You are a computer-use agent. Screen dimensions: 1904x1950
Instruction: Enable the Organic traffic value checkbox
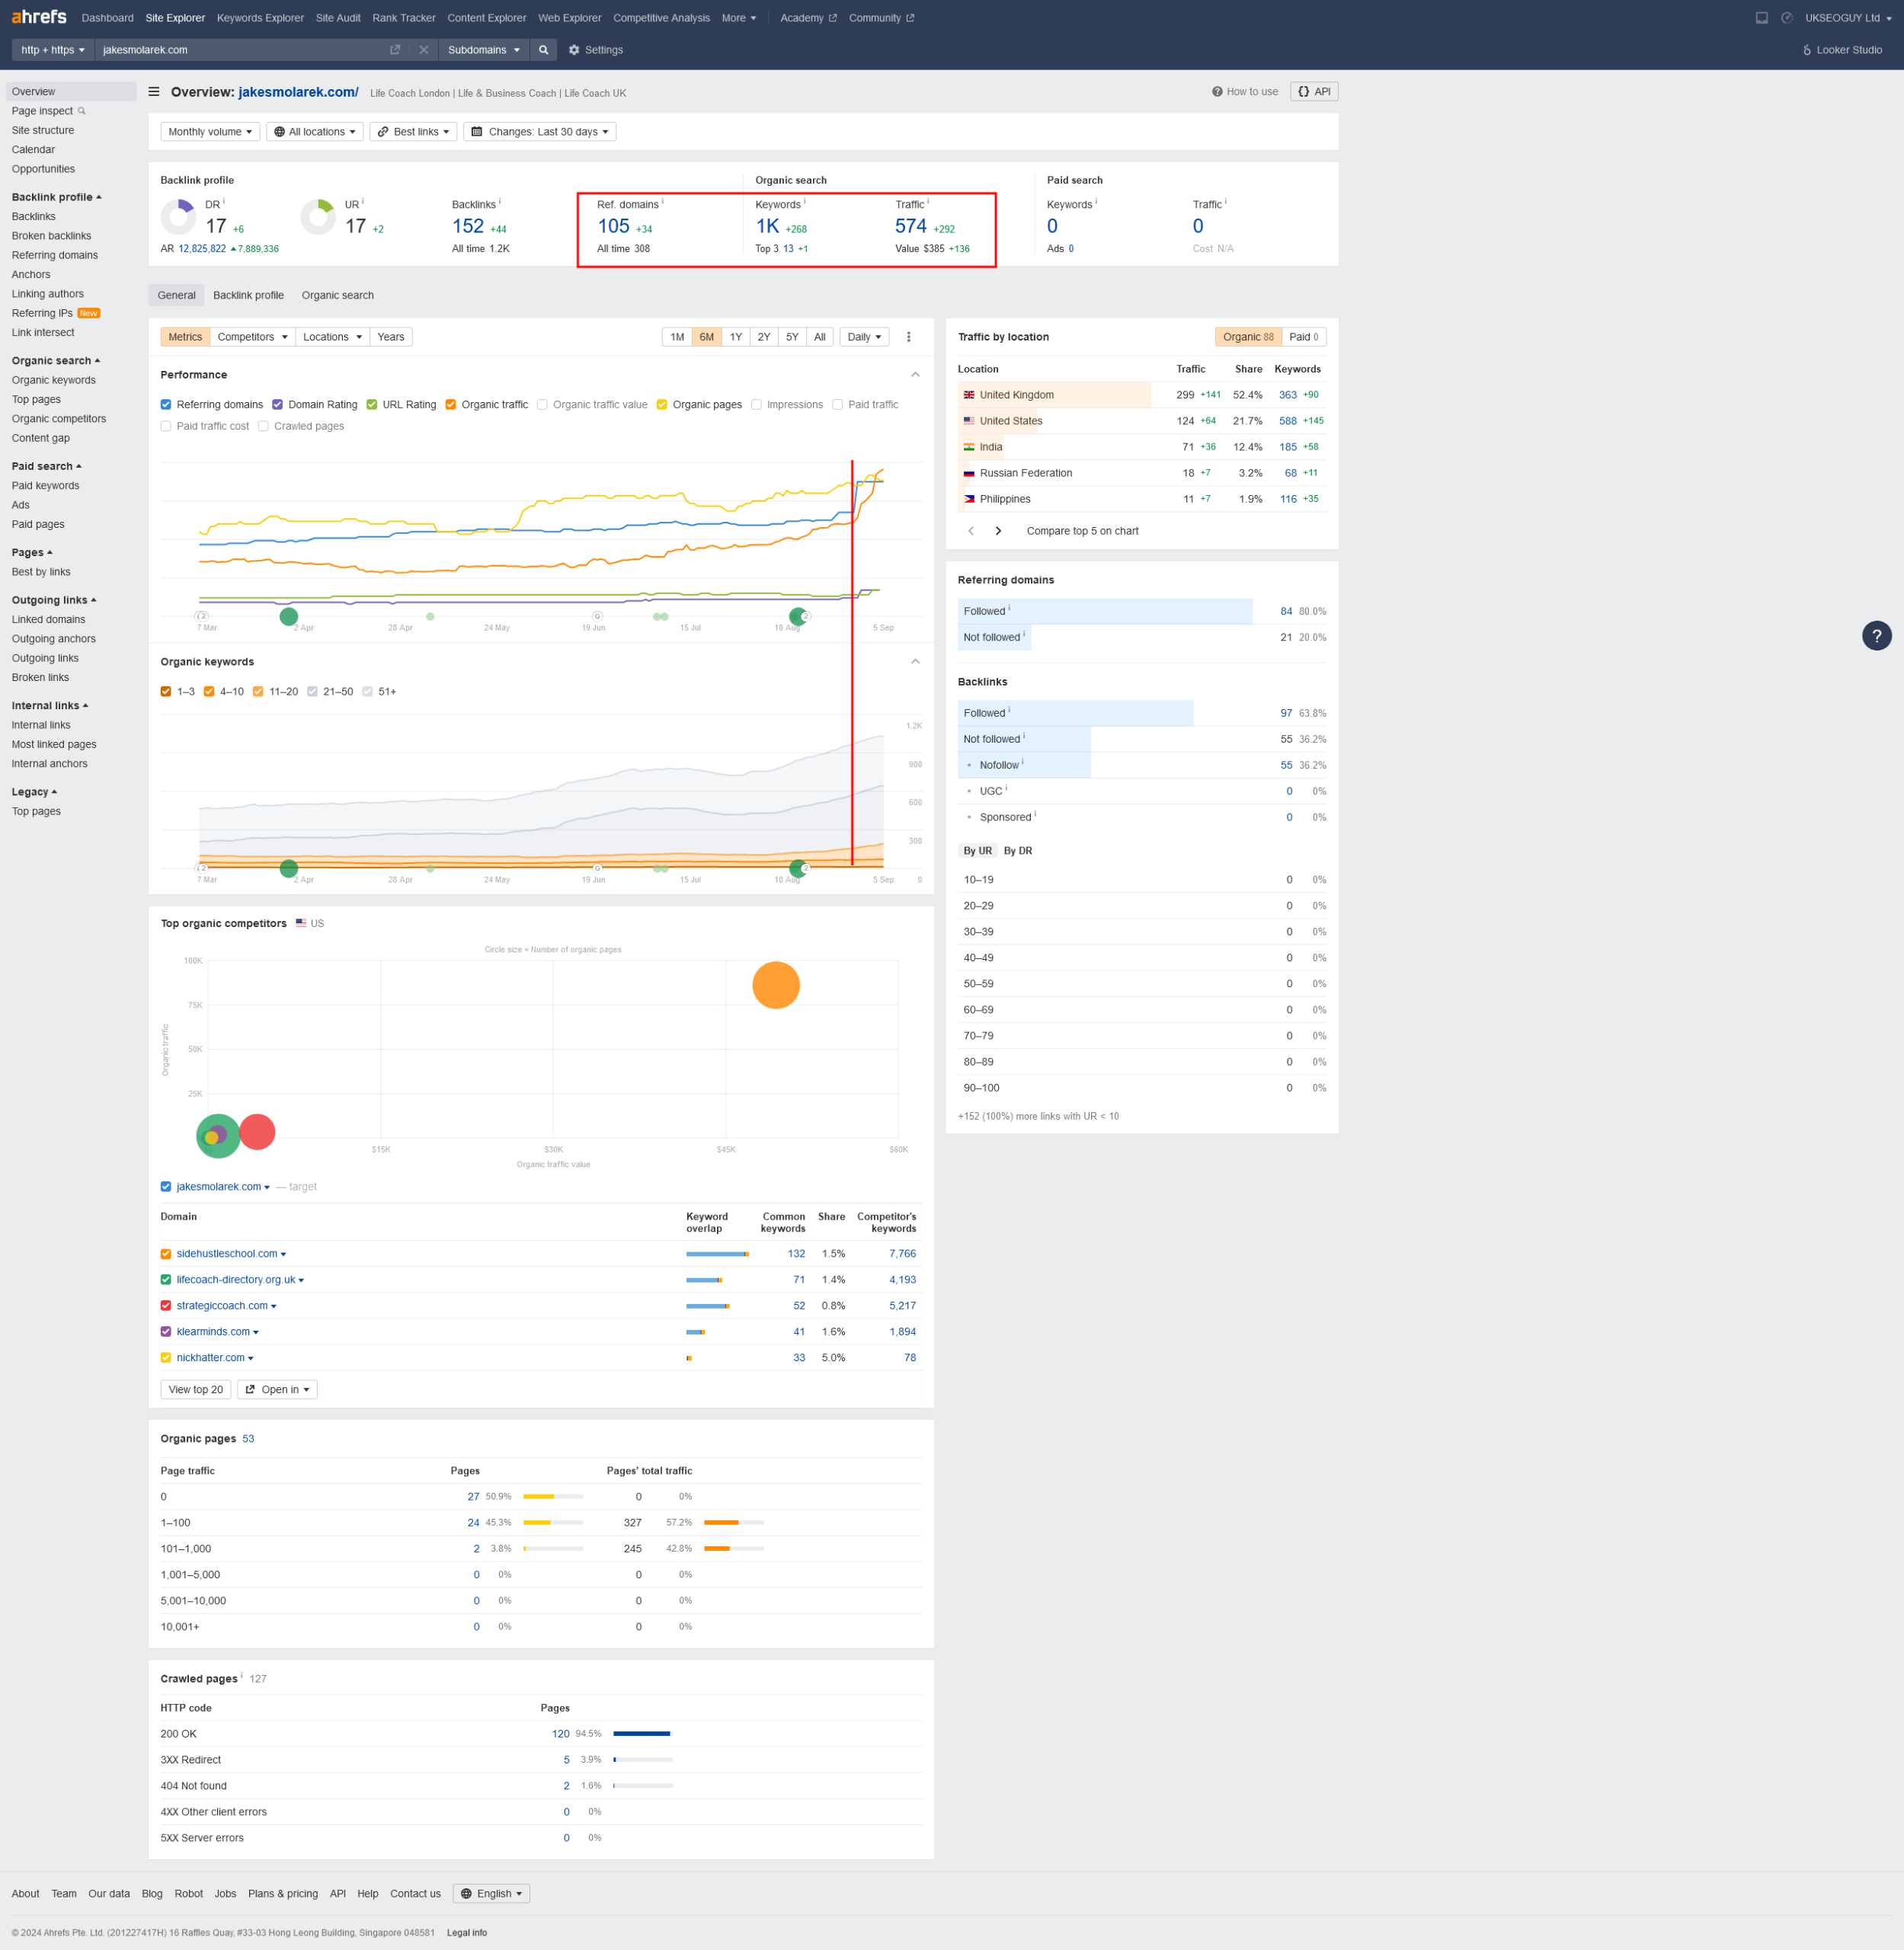542,405
